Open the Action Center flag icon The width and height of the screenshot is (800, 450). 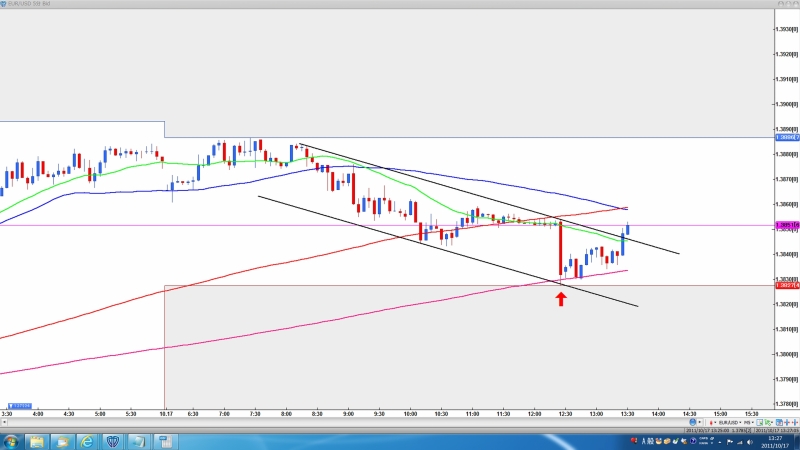point(730,442)
